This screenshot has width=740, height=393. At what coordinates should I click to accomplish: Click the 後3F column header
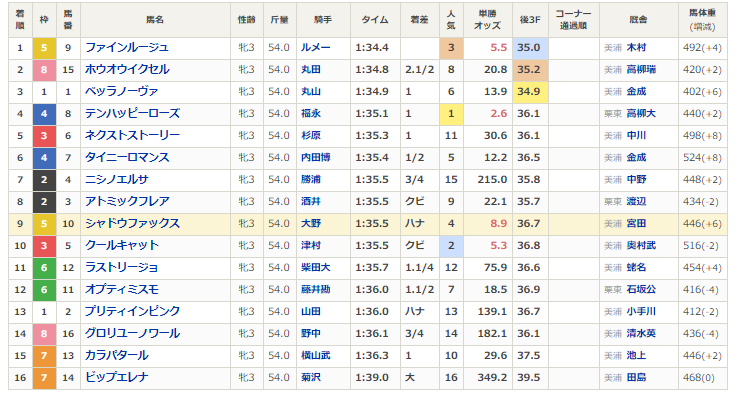(x=530, y=20)
